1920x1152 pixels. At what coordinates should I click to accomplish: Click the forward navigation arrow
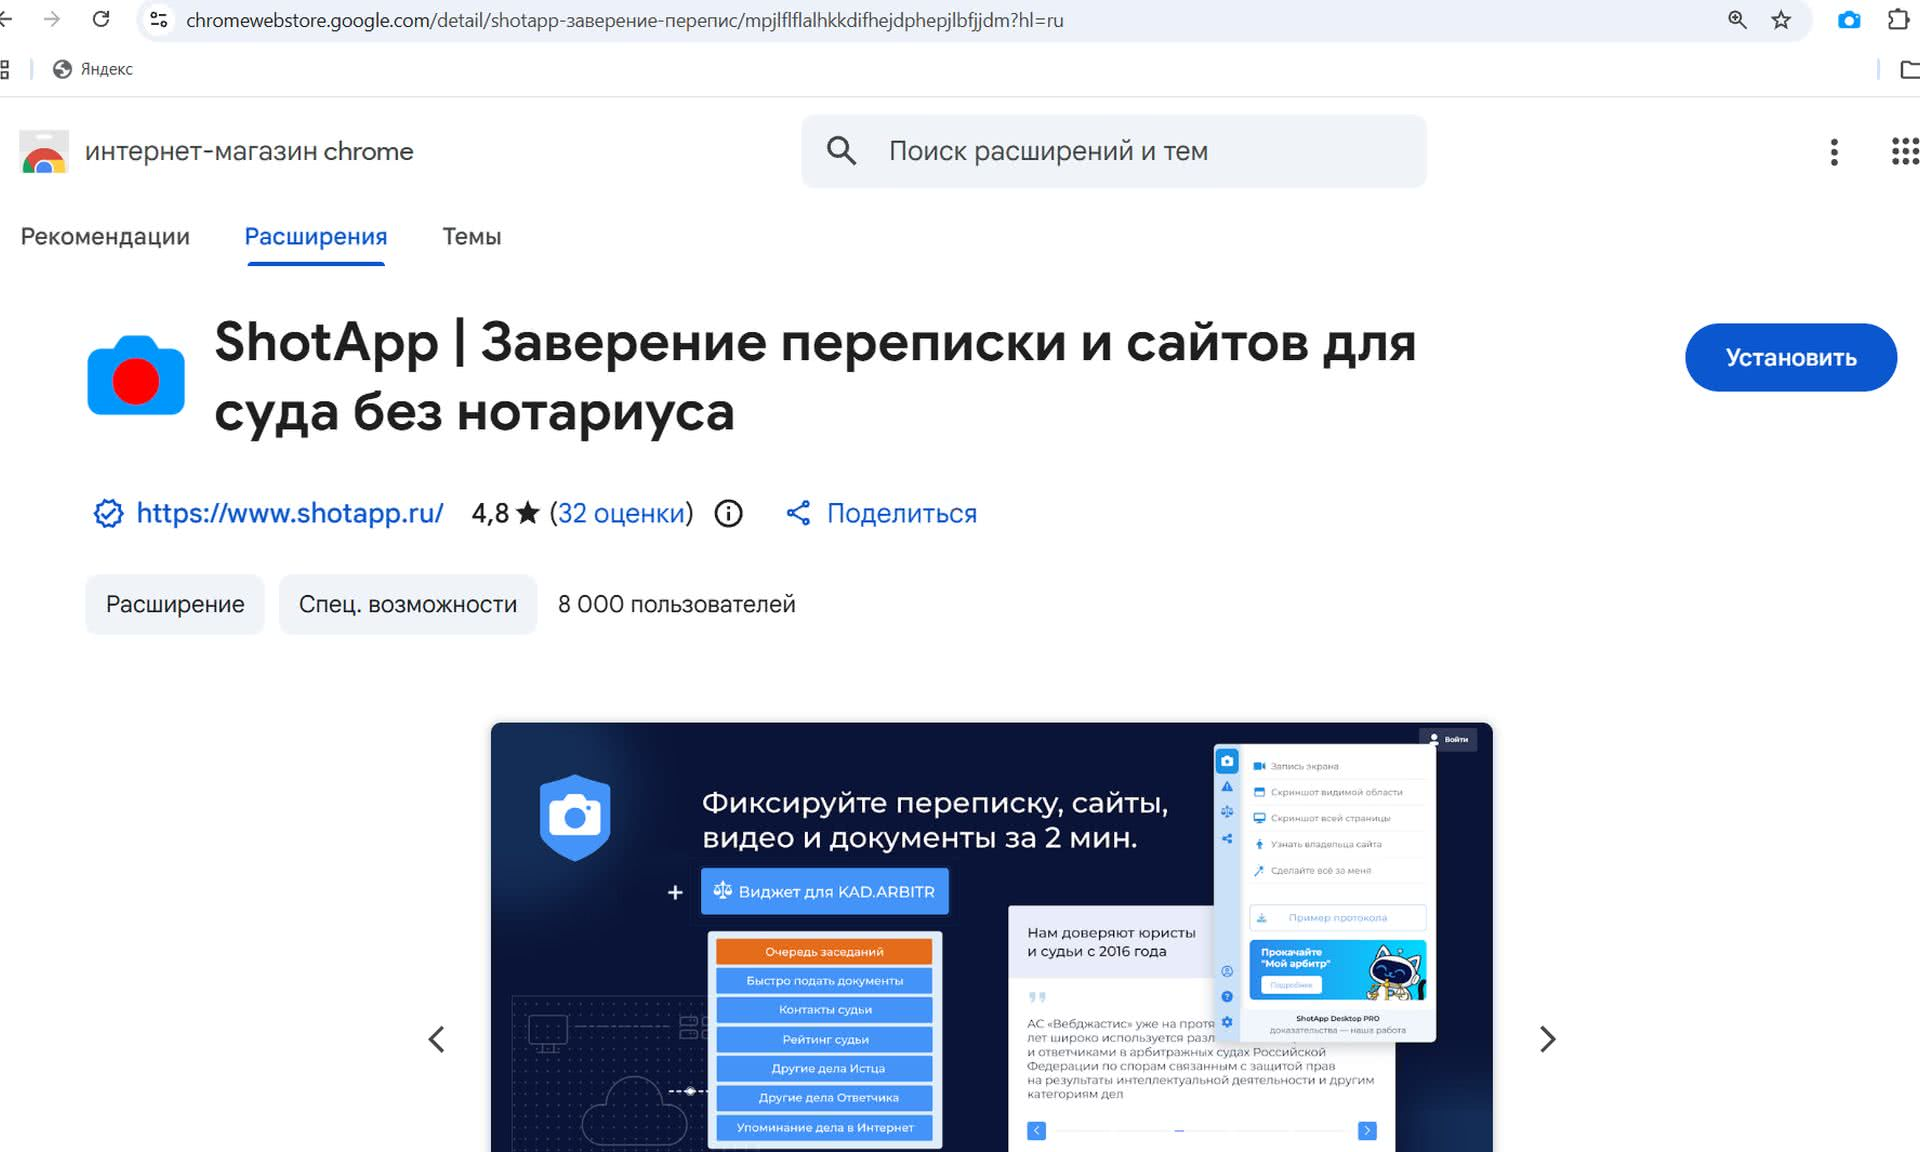click(x=52, y=19)
